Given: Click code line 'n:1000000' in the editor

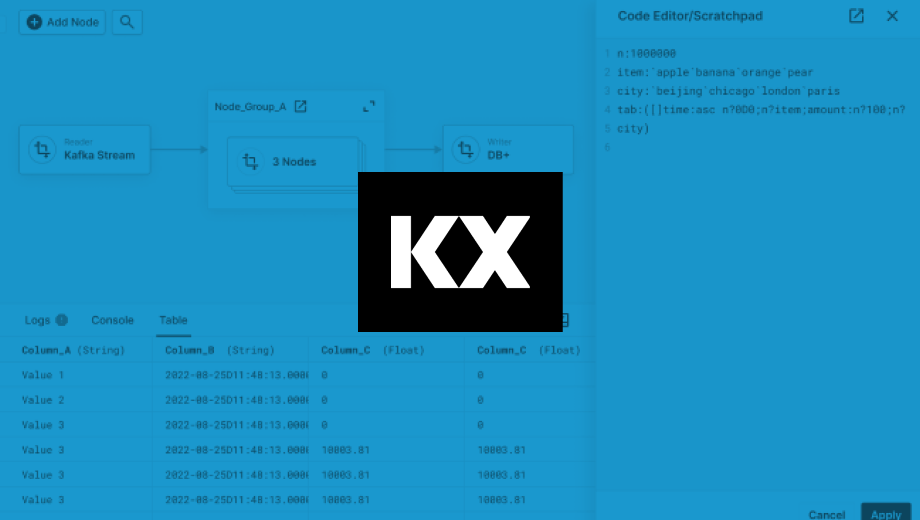Looking at the screenshot, I should (646, 53).
